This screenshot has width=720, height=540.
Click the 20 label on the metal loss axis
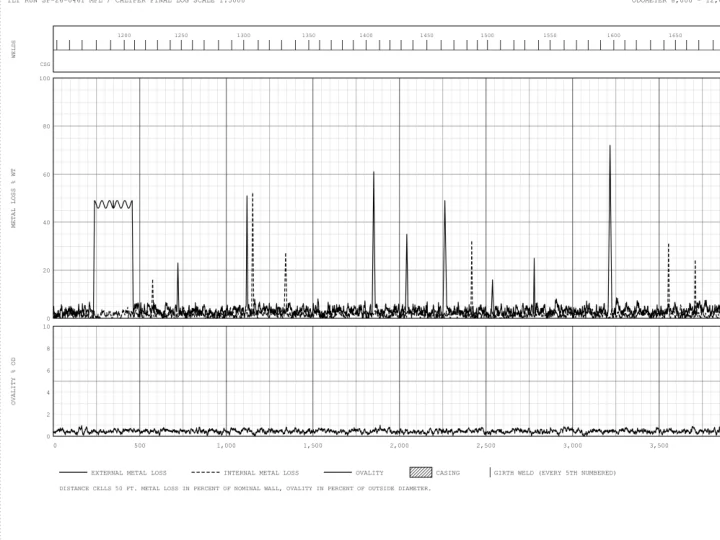(46, 270)
